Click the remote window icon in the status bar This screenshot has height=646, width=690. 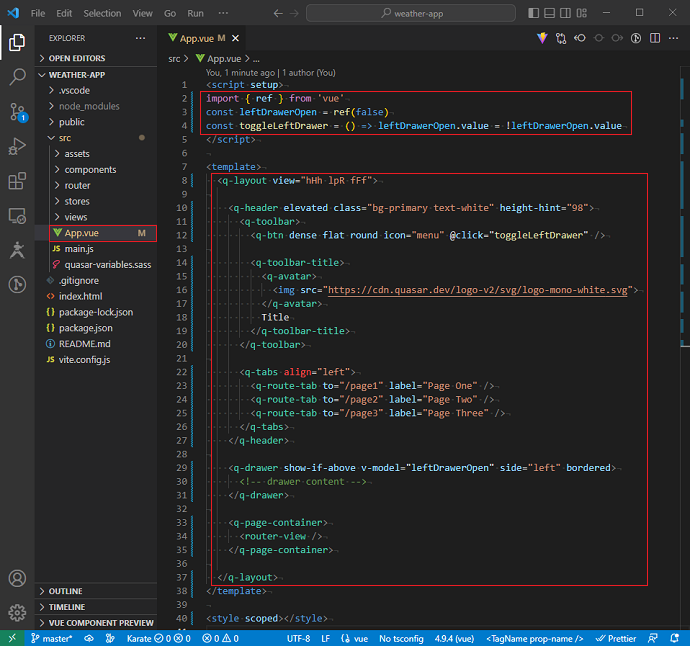(x=12, y=638)
